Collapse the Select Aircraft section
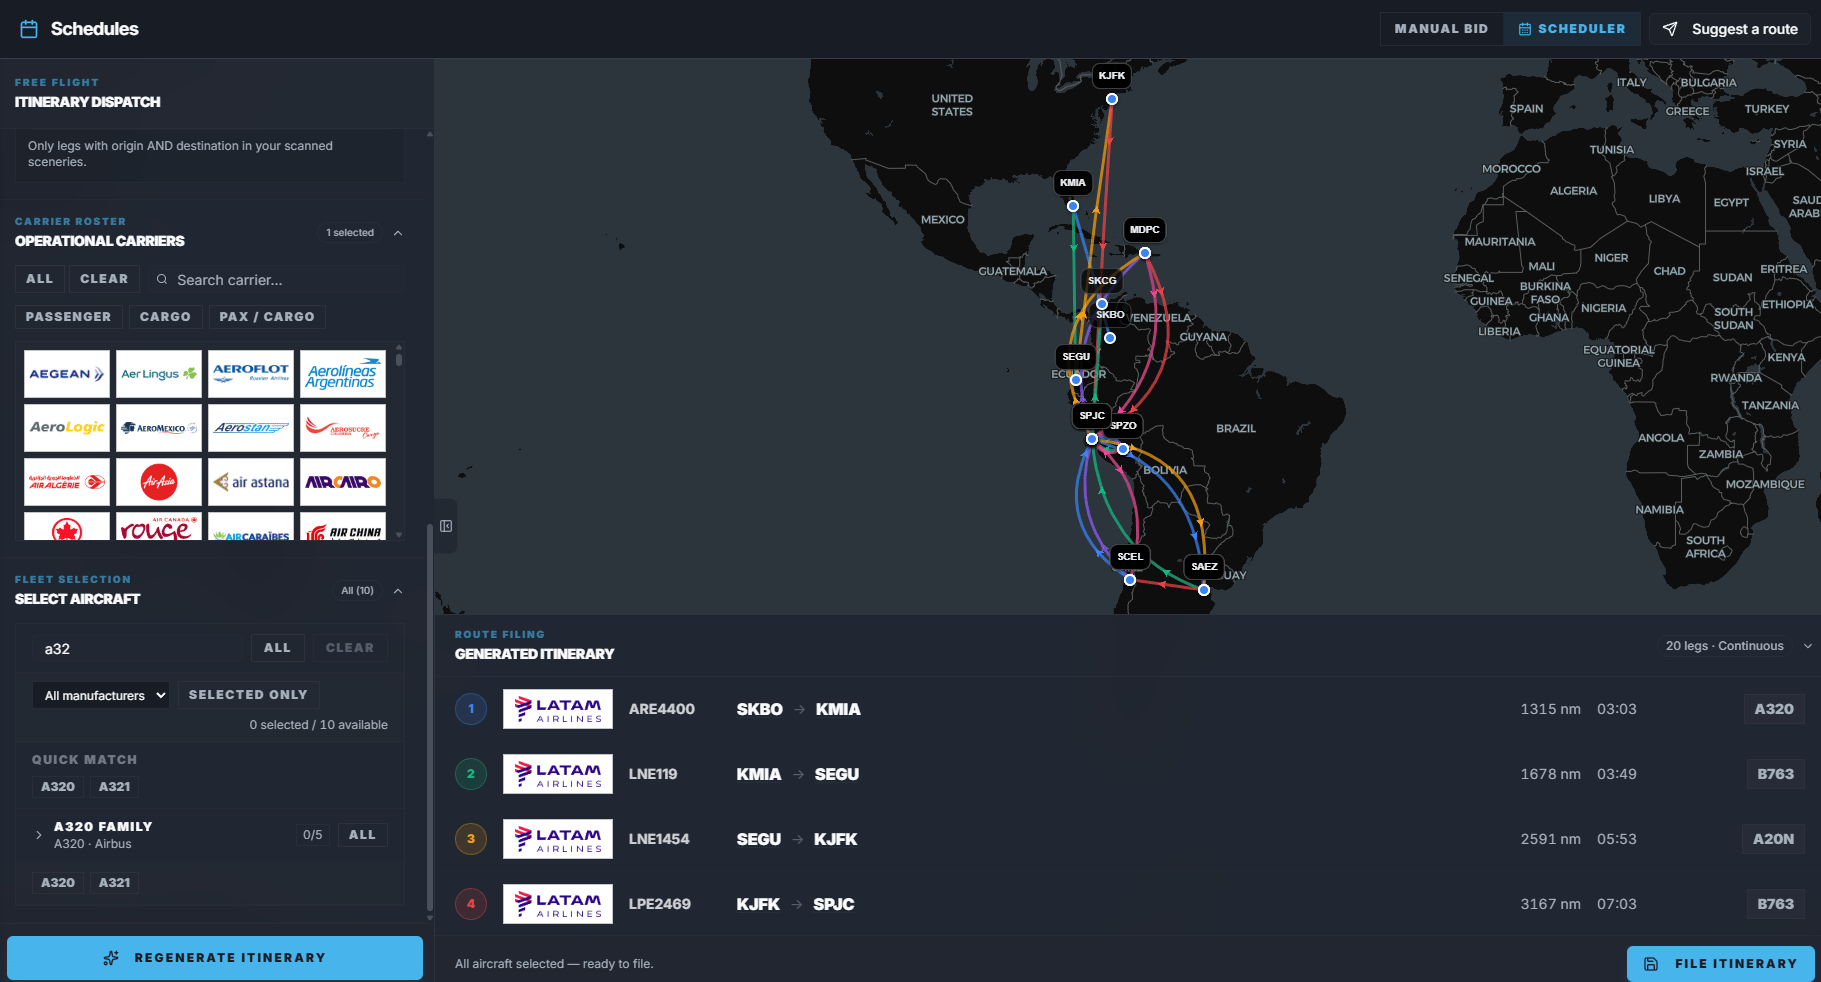 click(x=398, y=591)
